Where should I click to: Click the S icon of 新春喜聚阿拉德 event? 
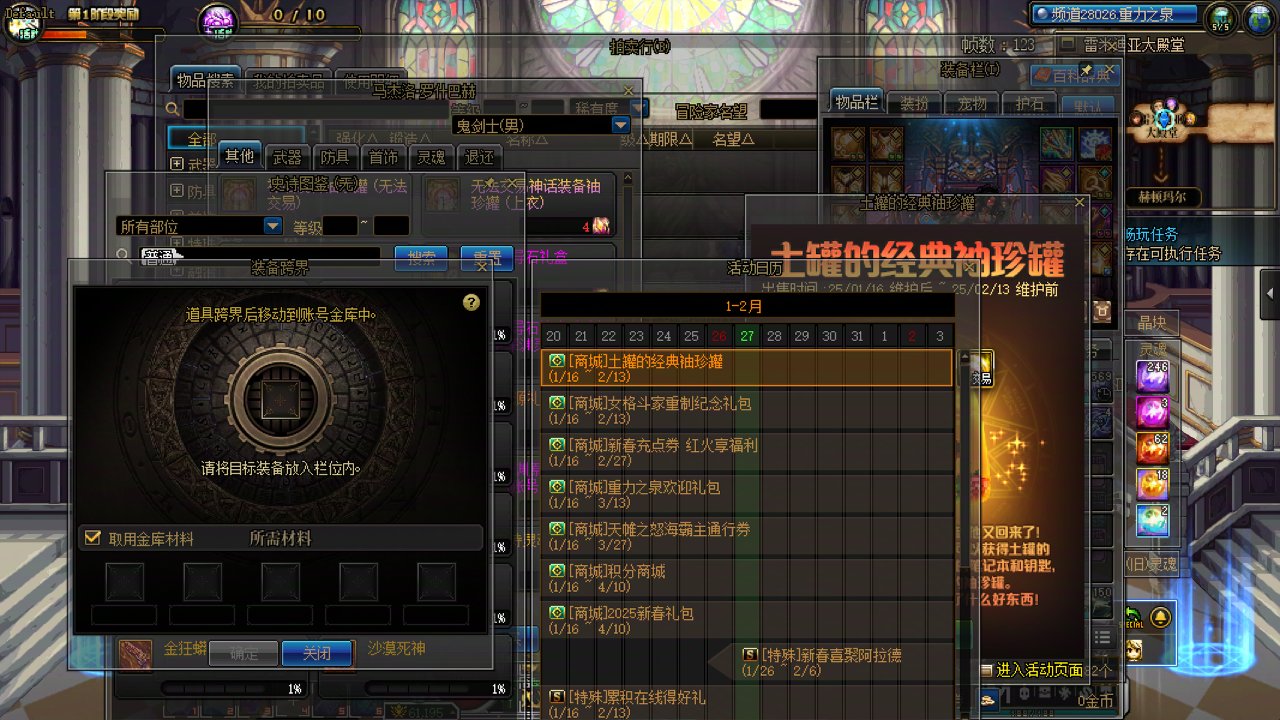click(750, 654)
